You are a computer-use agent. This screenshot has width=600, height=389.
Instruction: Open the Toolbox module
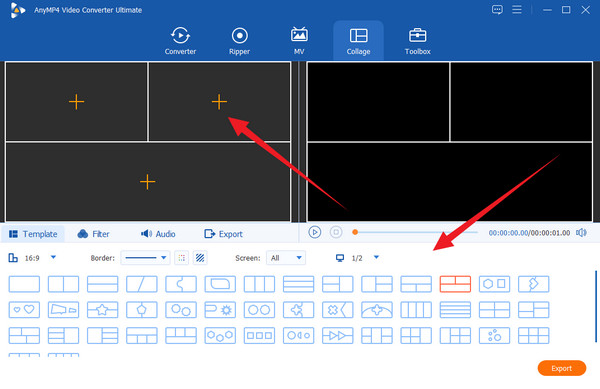click(x=417, y=41)
